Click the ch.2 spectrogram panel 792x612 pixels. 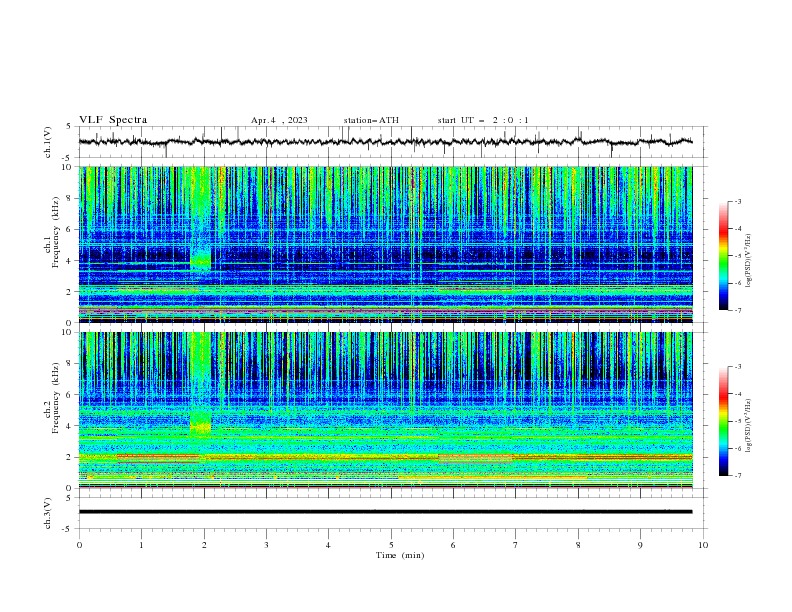coord(385,410)
